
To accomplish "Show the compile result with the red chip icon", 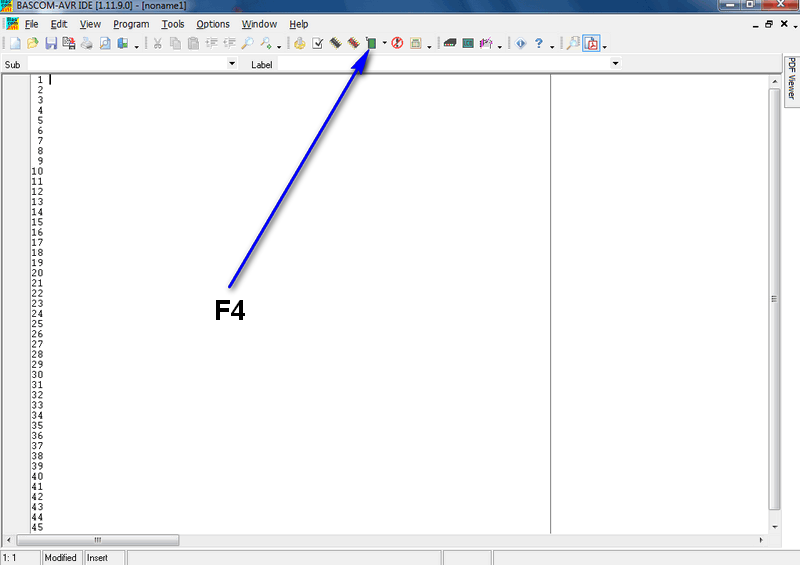I will point(354,43).
